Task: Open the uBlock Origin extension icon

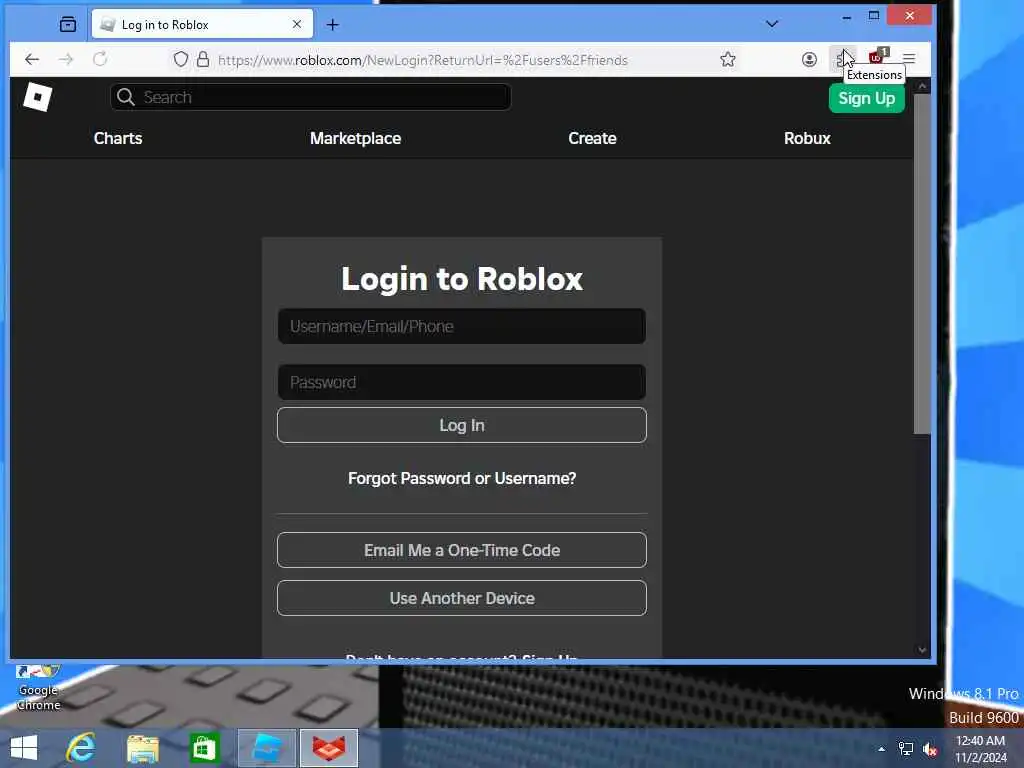Action: (x=877, y=57)
